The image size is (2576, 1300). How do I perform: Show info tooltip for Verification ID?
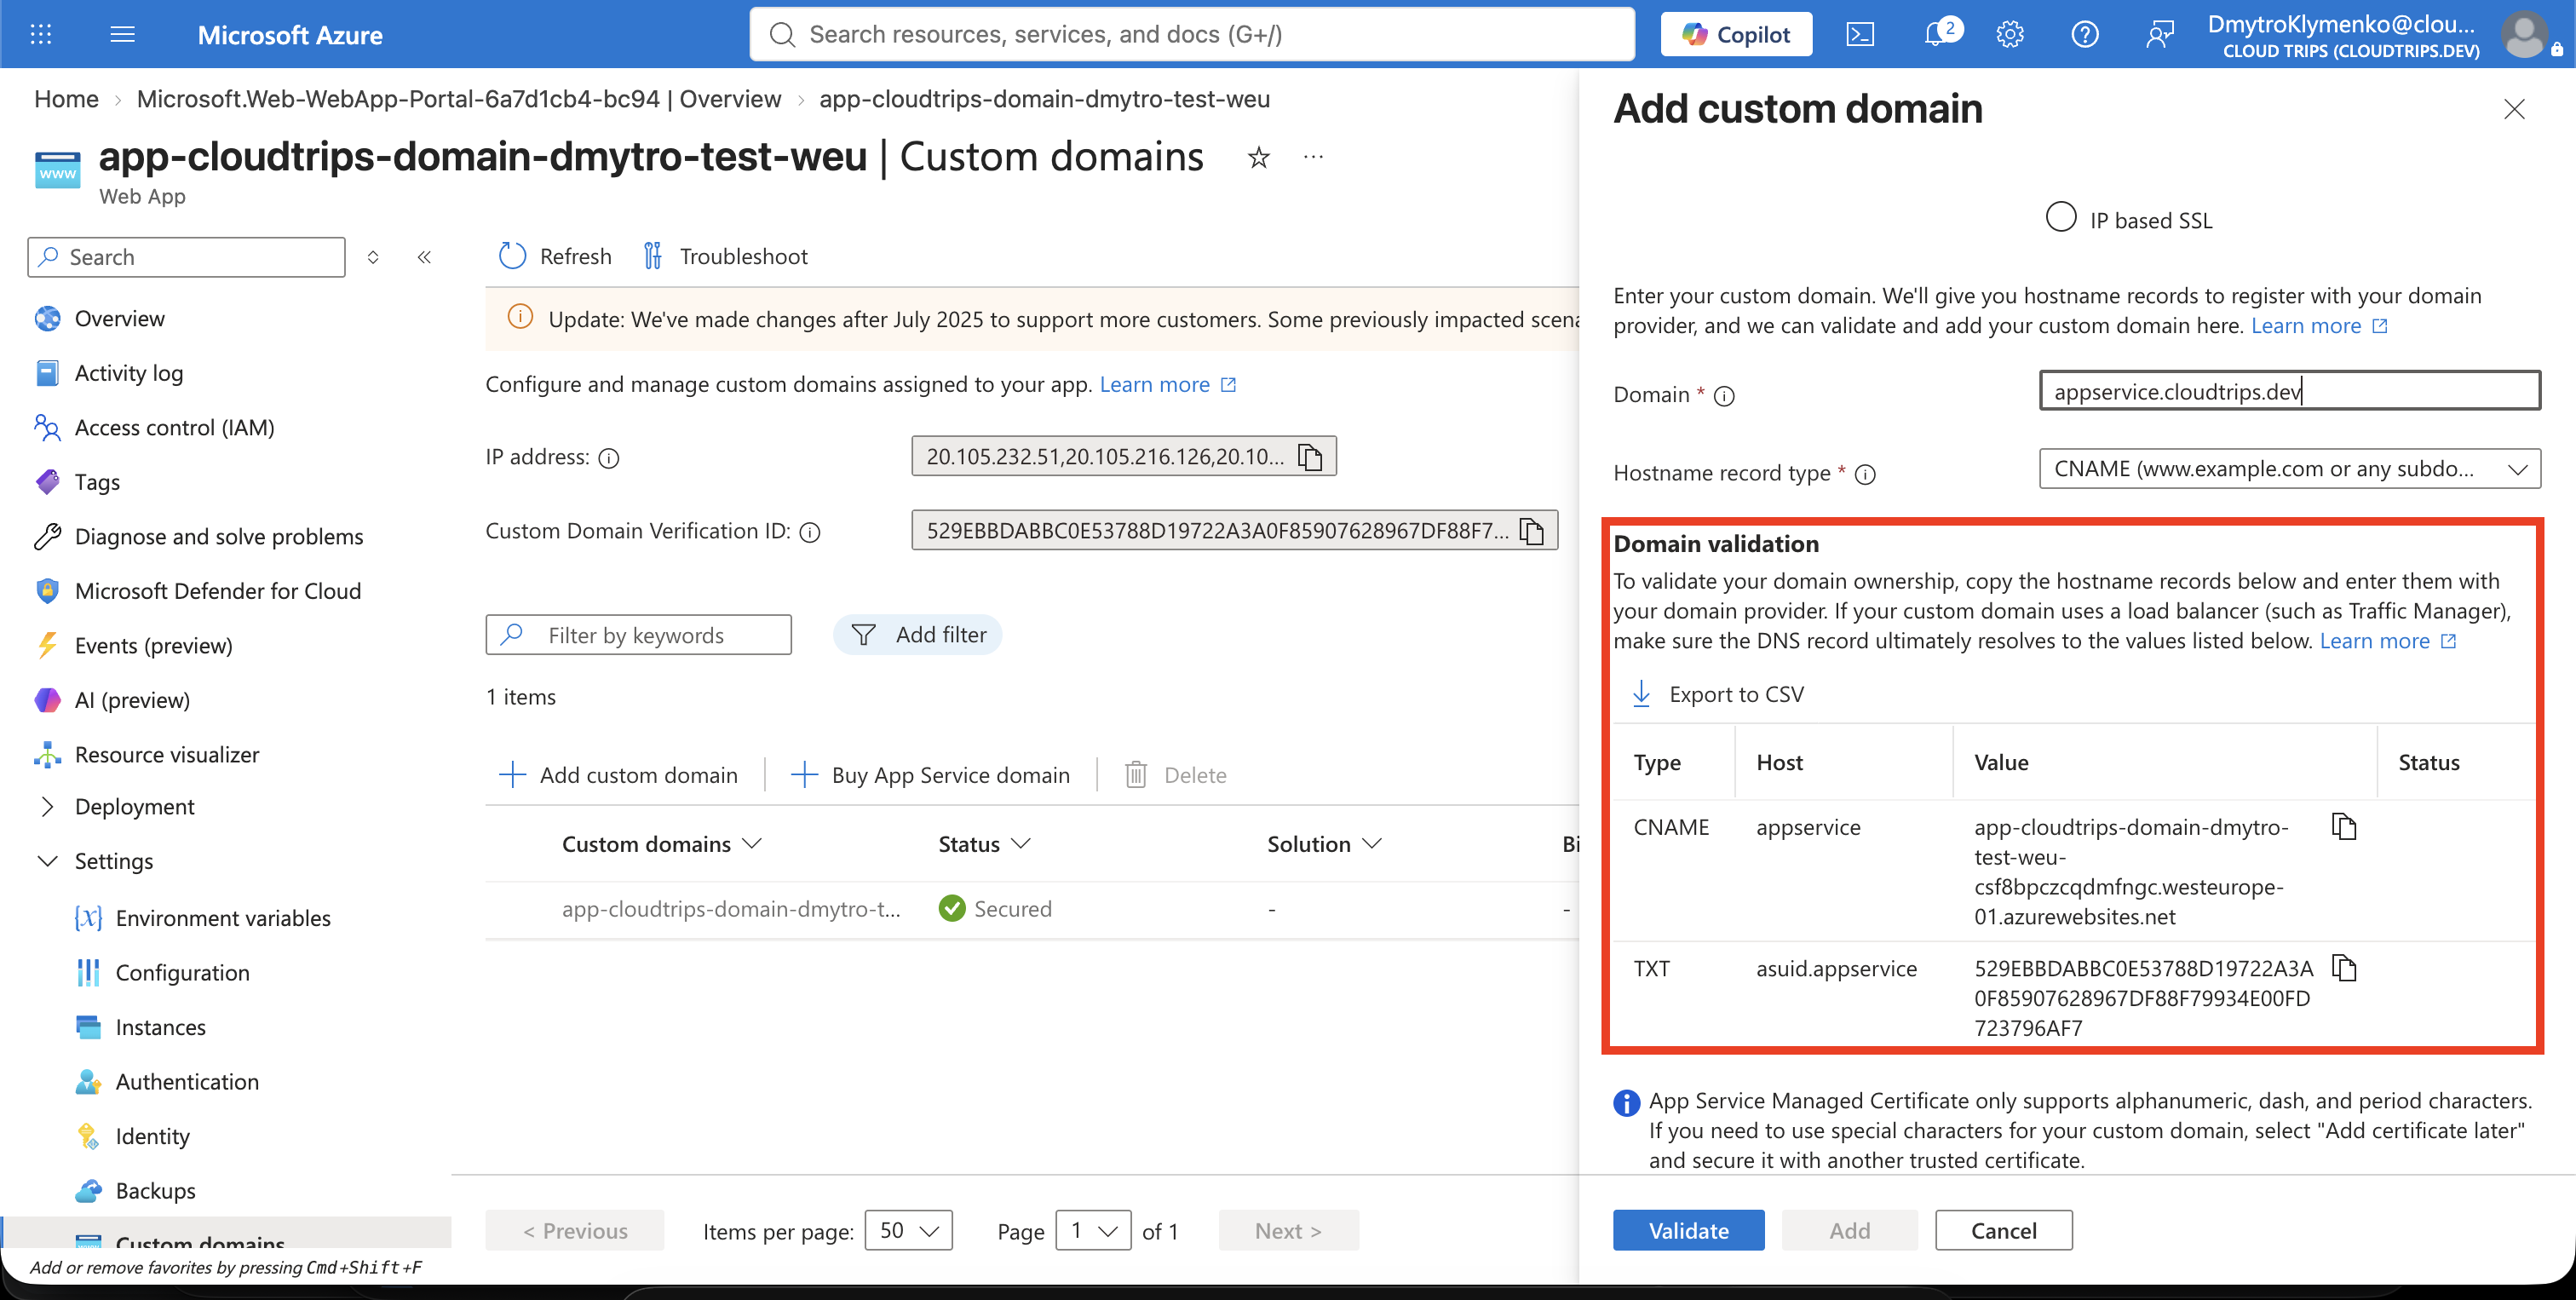pyautogui.click(x=811, y=532)
